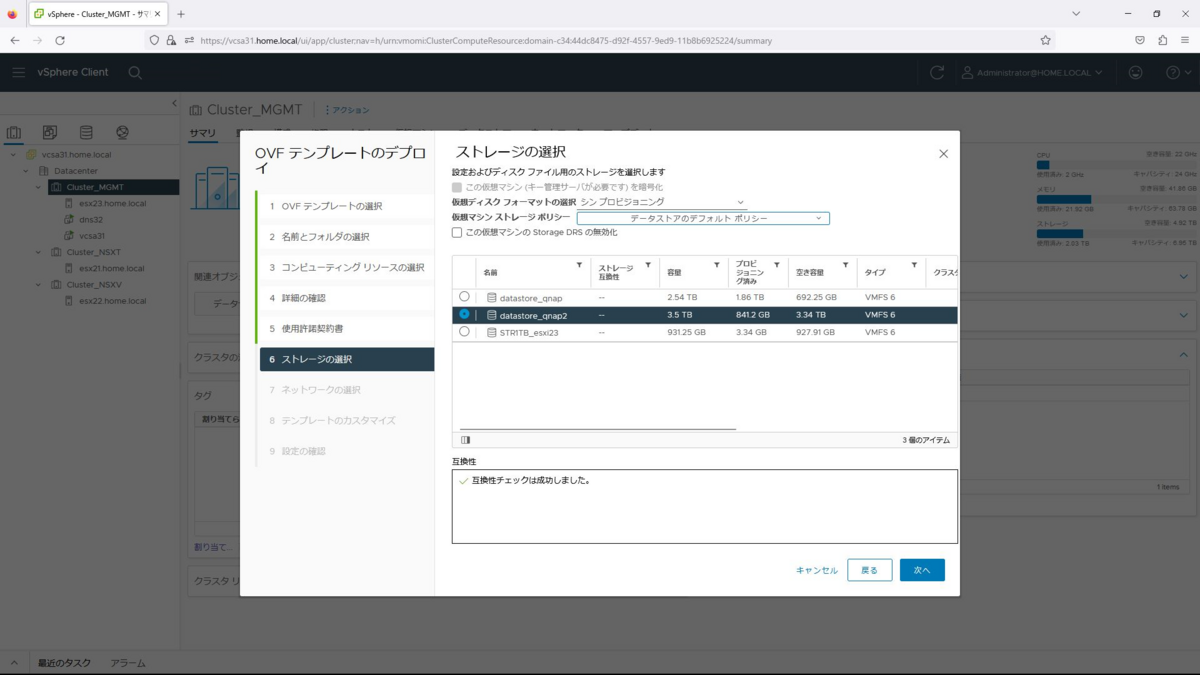This screenshot has height=675, width=1200.
Task: Select the VMs and Templates inventory icon
Action: click(50, 132)
